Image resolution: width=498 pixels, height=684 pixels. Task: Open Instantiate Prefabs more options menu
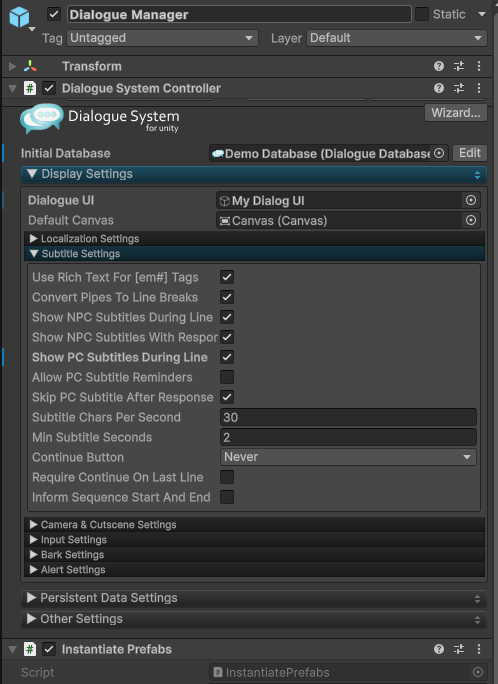tap(479, 649)
